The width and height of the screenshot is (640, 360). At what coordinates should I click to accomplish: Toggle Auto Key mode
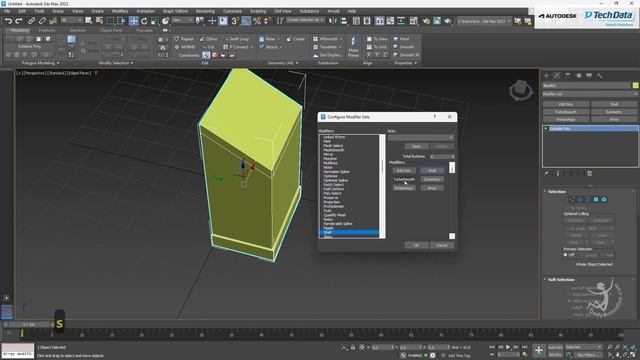point(555,347)
